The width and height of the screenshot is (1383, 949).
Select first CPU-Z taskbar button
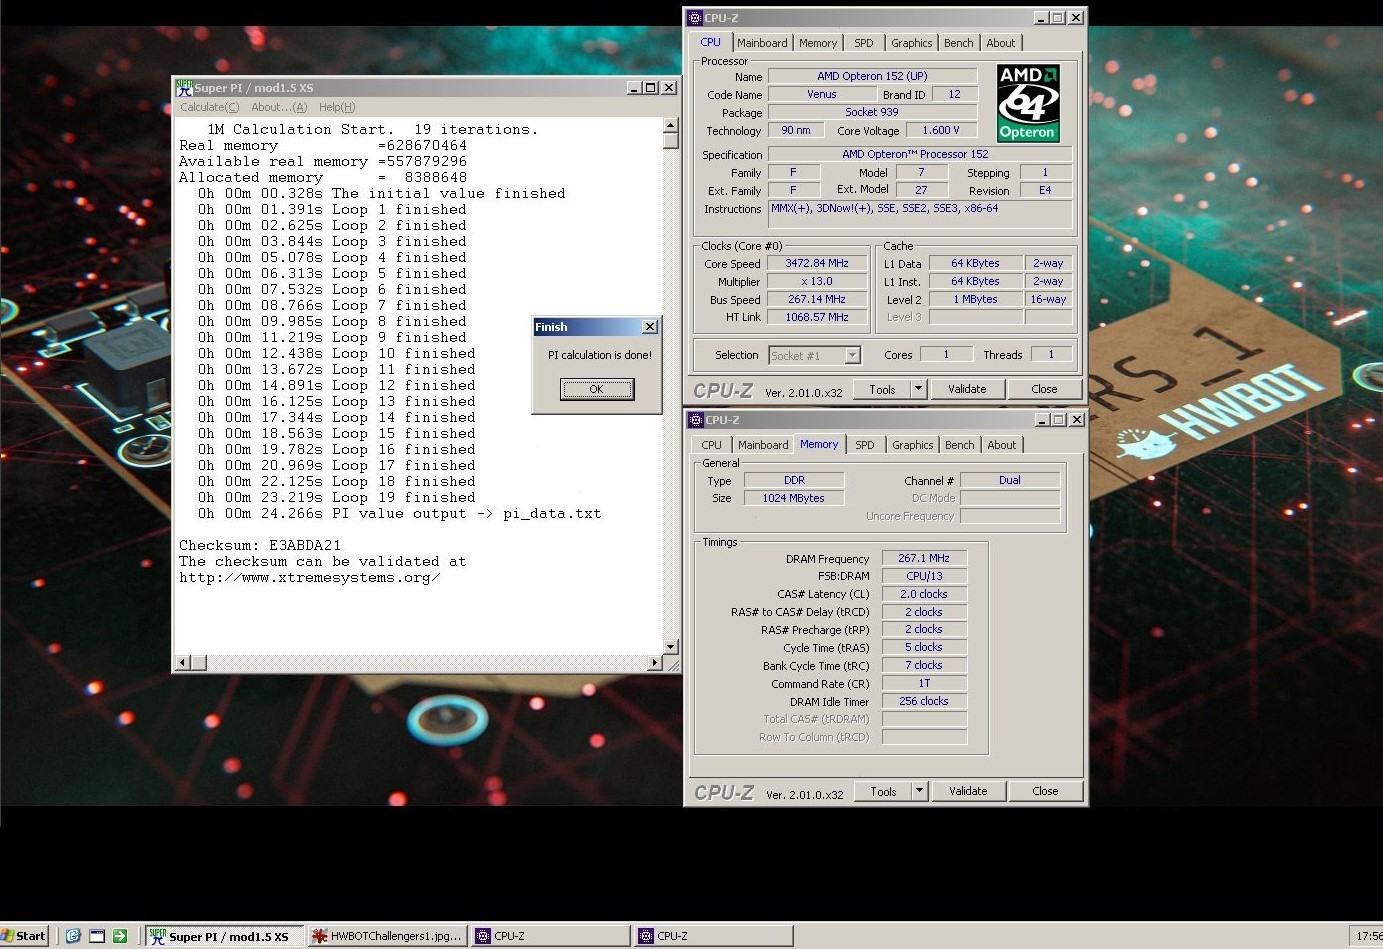[x=551, y=936]
